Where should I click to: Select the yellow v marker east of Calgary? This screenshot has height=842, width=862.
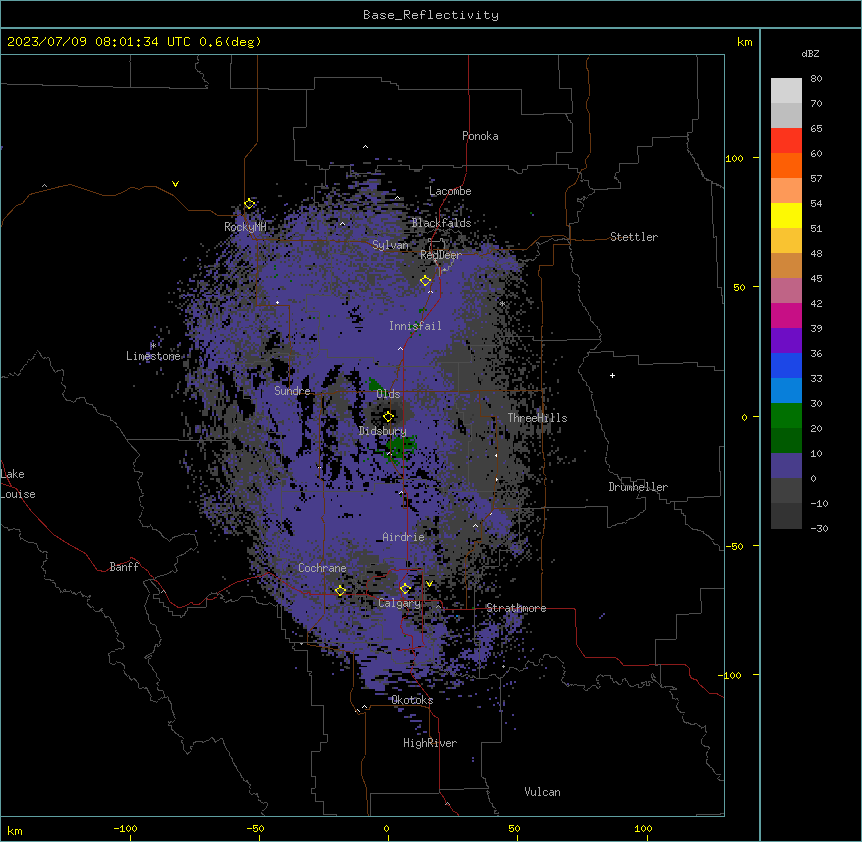[429, 584]
